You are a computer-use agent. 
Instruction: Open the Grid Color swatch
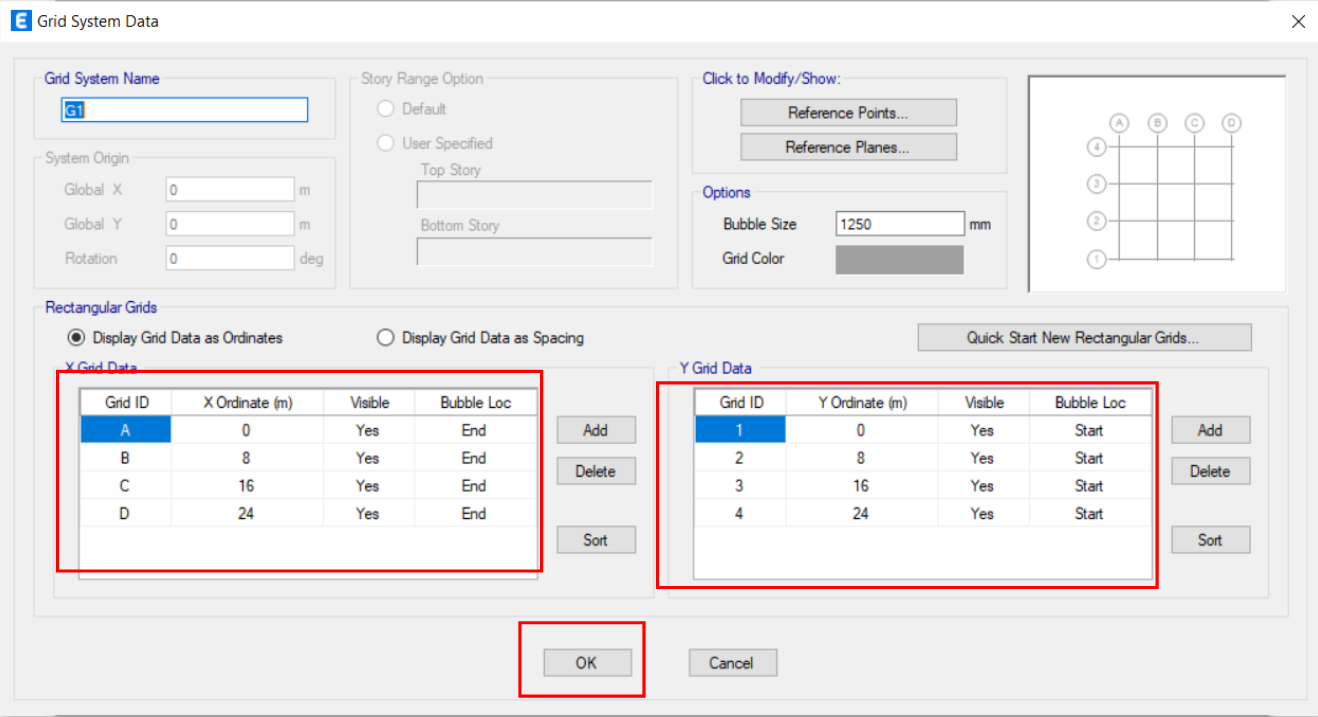pos(898,259)
